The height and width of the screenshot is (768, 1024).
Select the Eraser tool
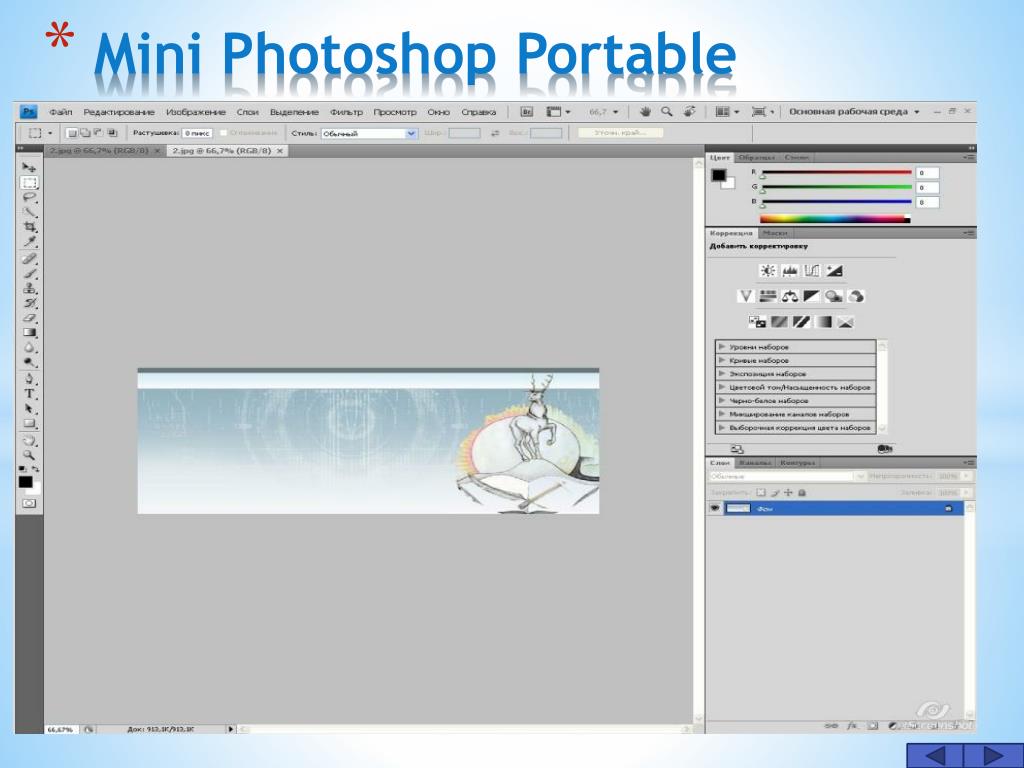29,318
